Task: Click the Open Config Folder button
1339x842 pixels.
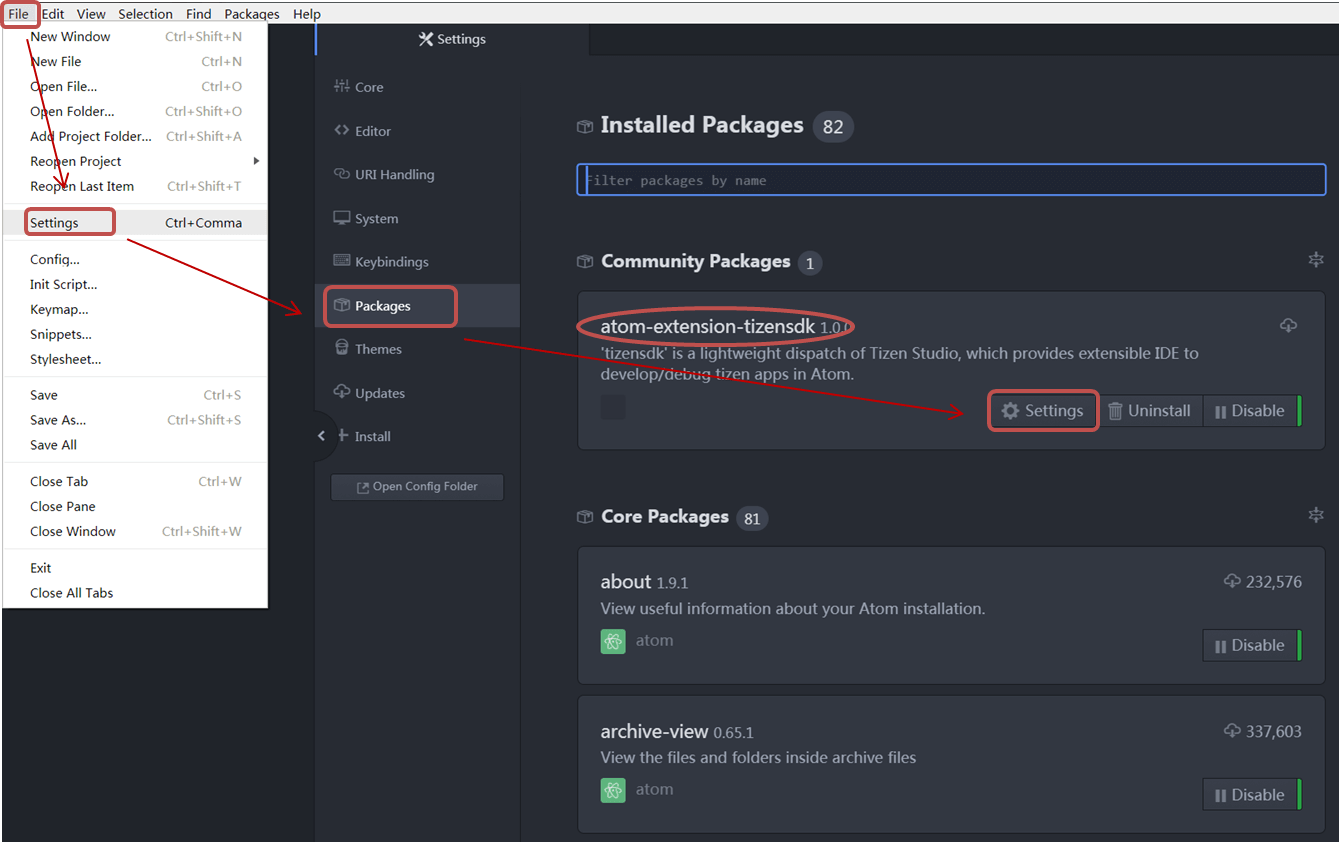Action: point(417,487)
